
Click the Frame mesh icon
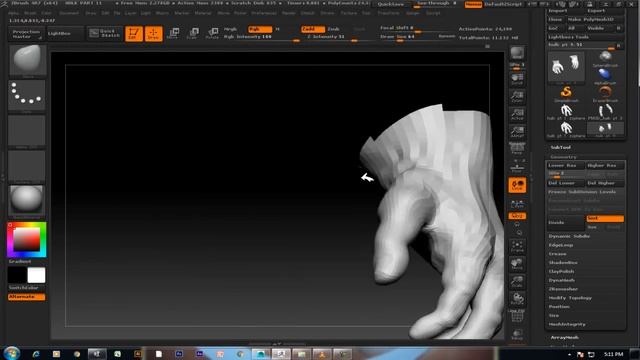tap(517, 246)
